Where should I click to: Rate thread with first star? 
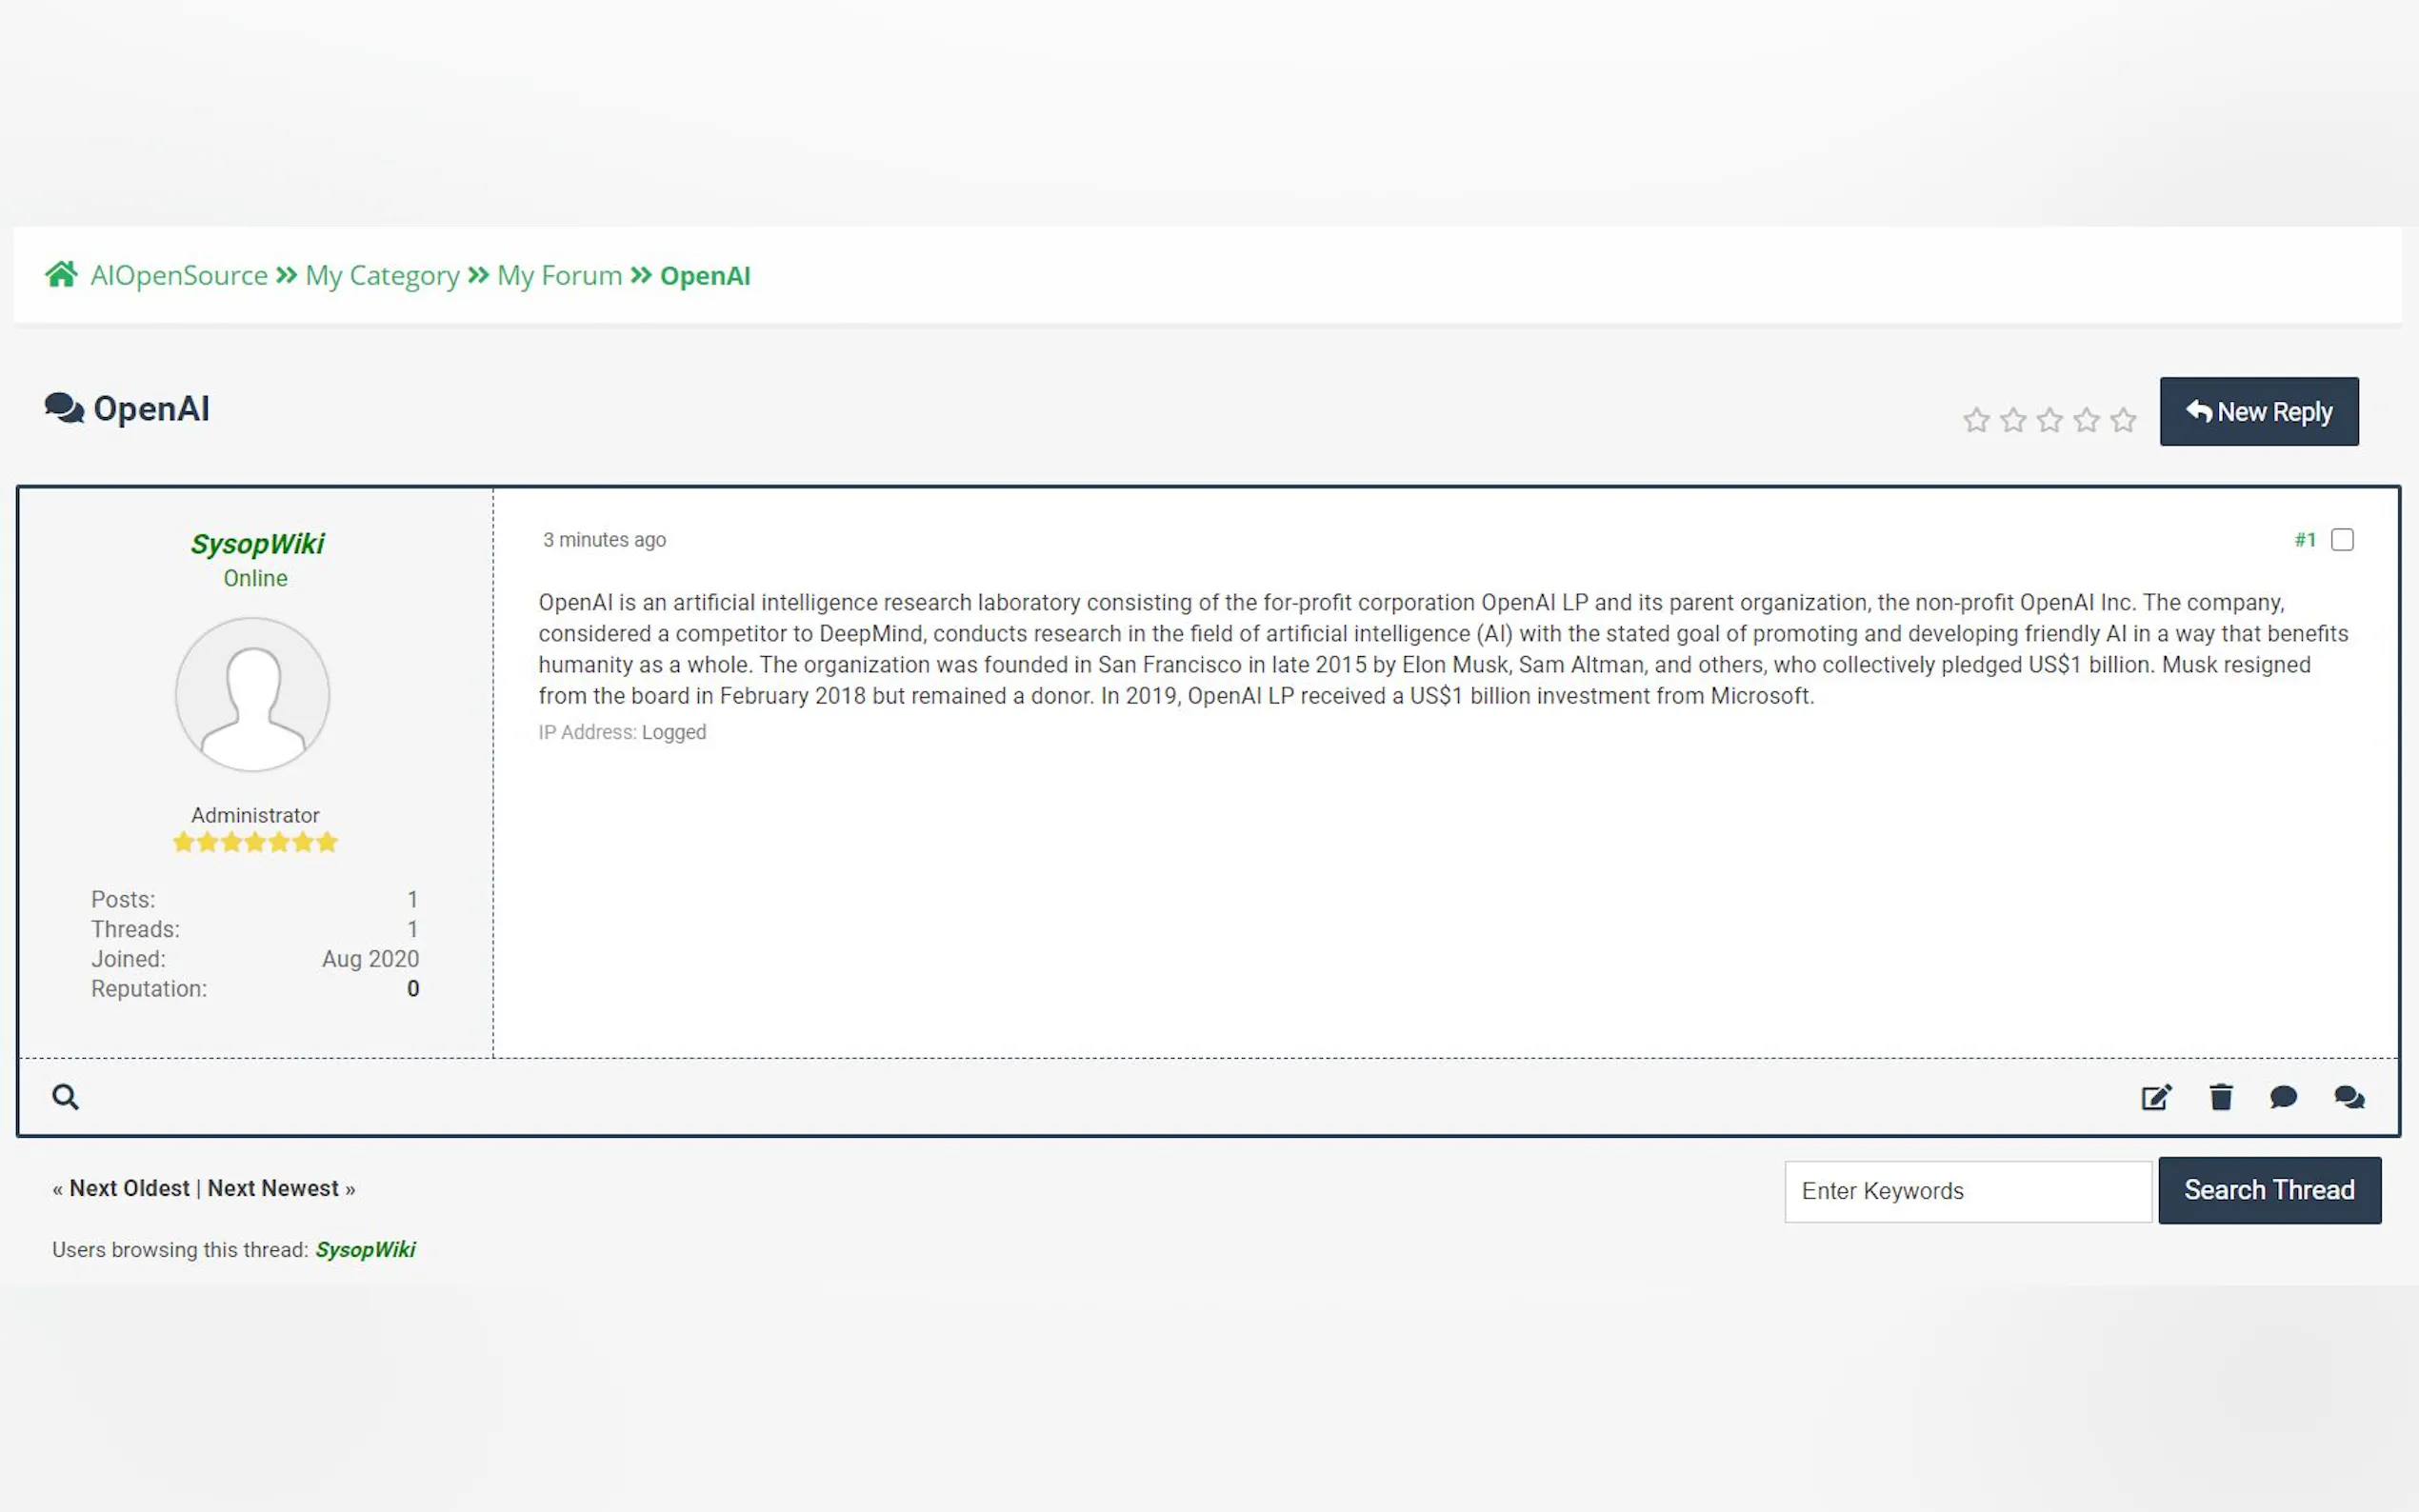(1976, 420)
